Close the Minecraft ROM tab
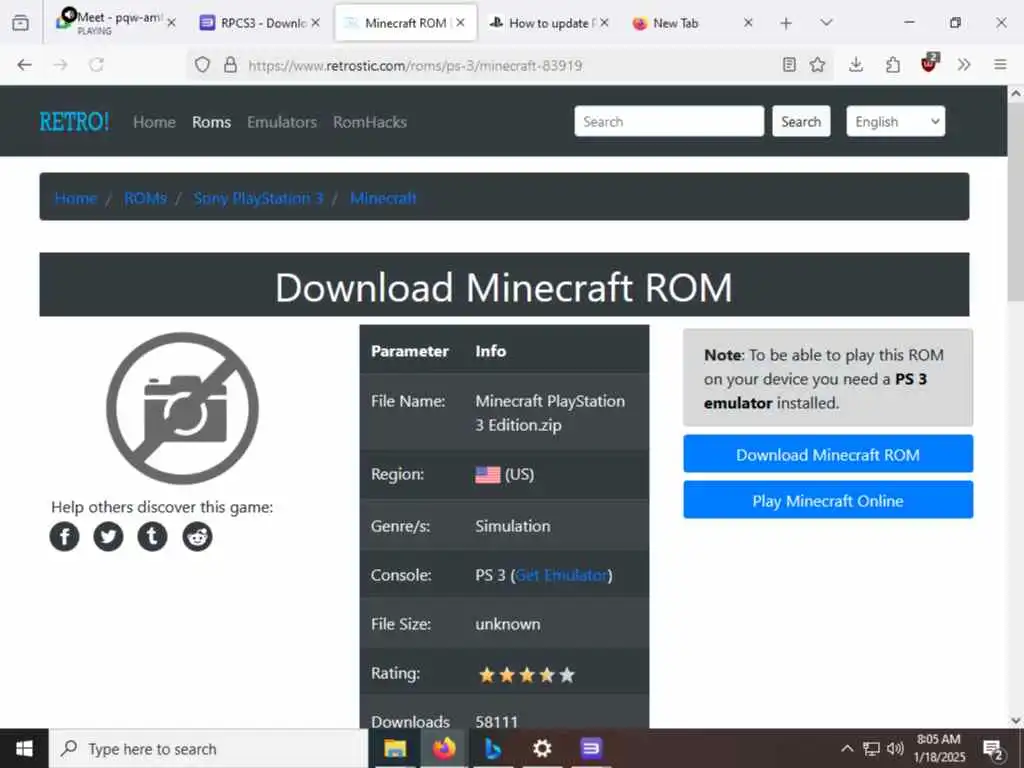 coord(460,23)
